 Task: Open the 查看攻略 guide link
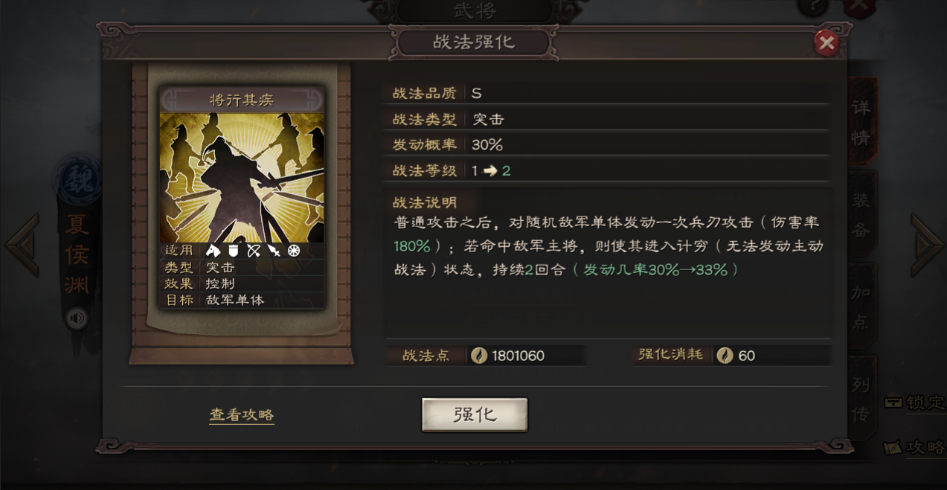tap(242, 415)
